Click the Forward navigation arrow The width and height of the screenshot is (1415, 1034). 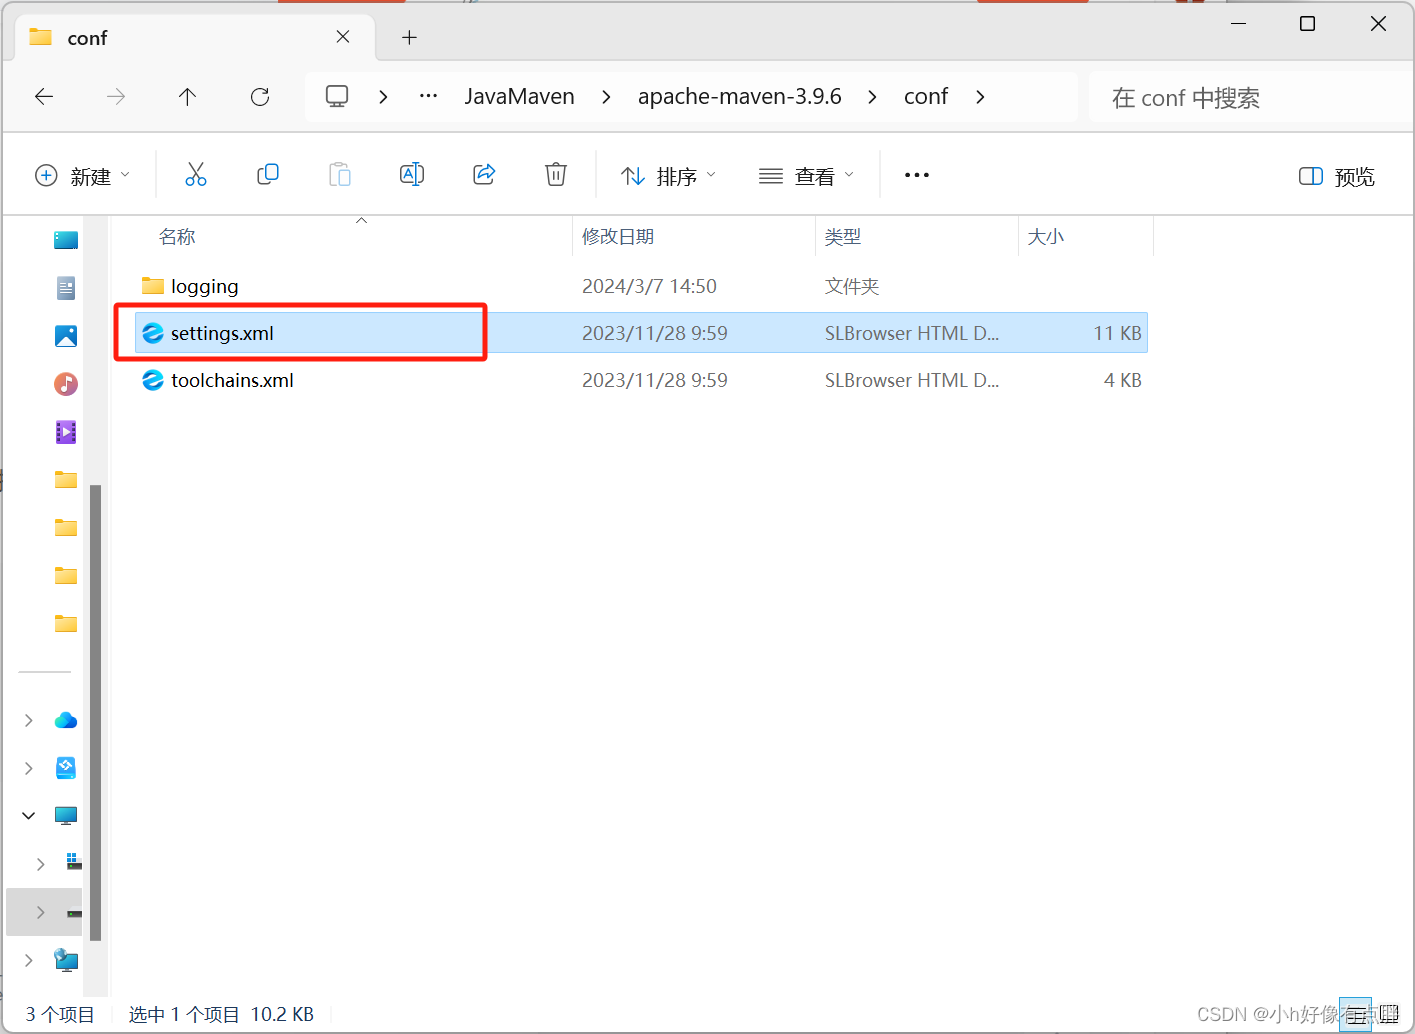116,97
